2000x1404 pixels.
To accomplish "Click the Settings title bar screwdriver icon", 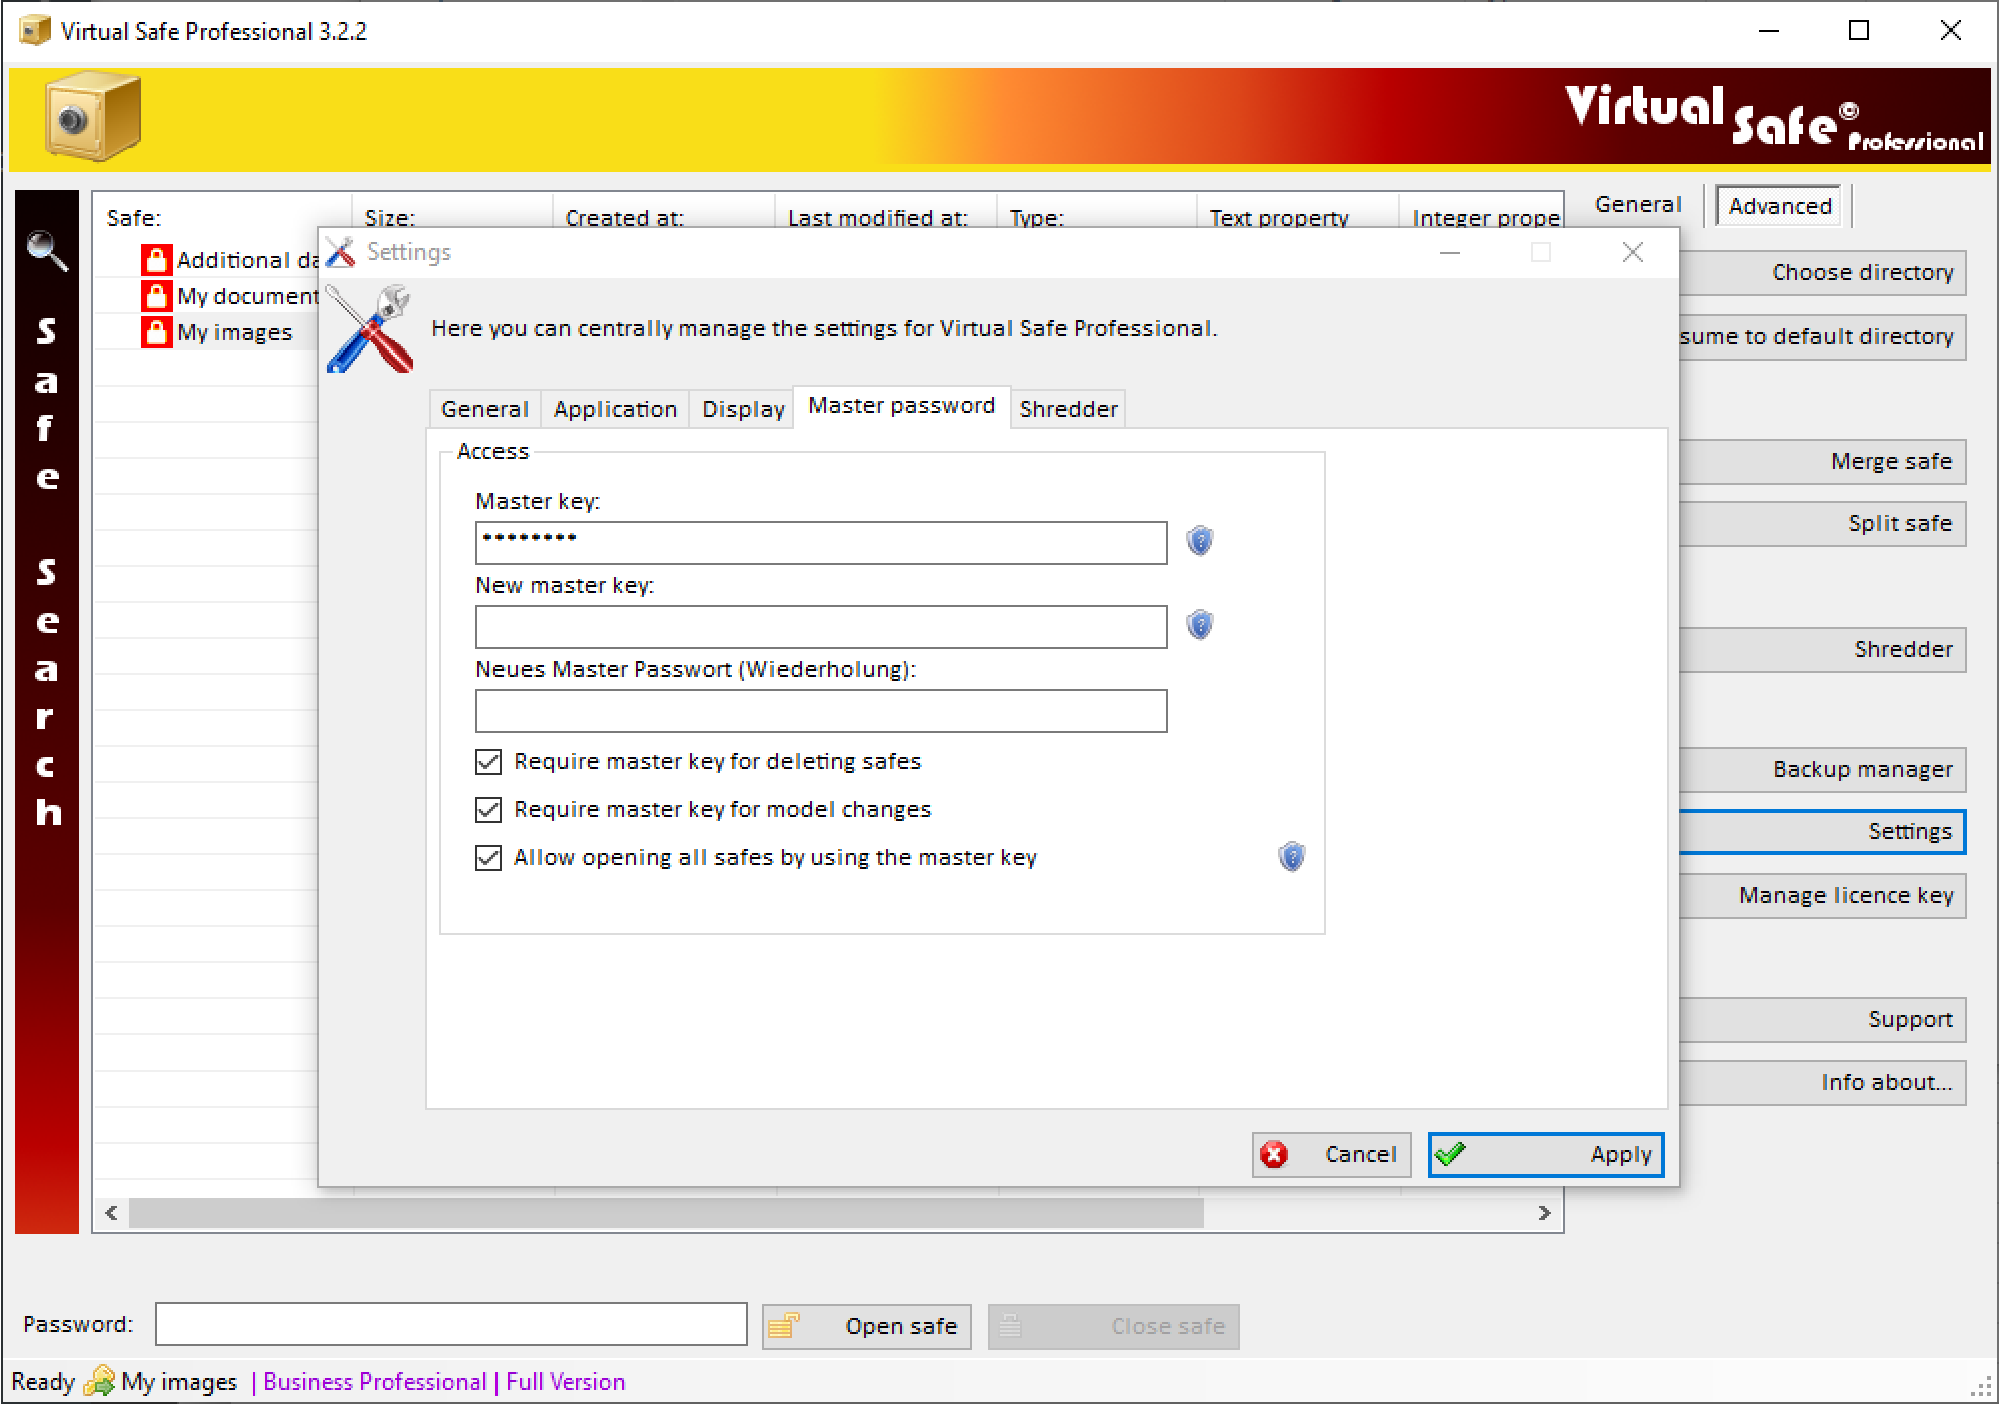I will [x=341, y=252].
